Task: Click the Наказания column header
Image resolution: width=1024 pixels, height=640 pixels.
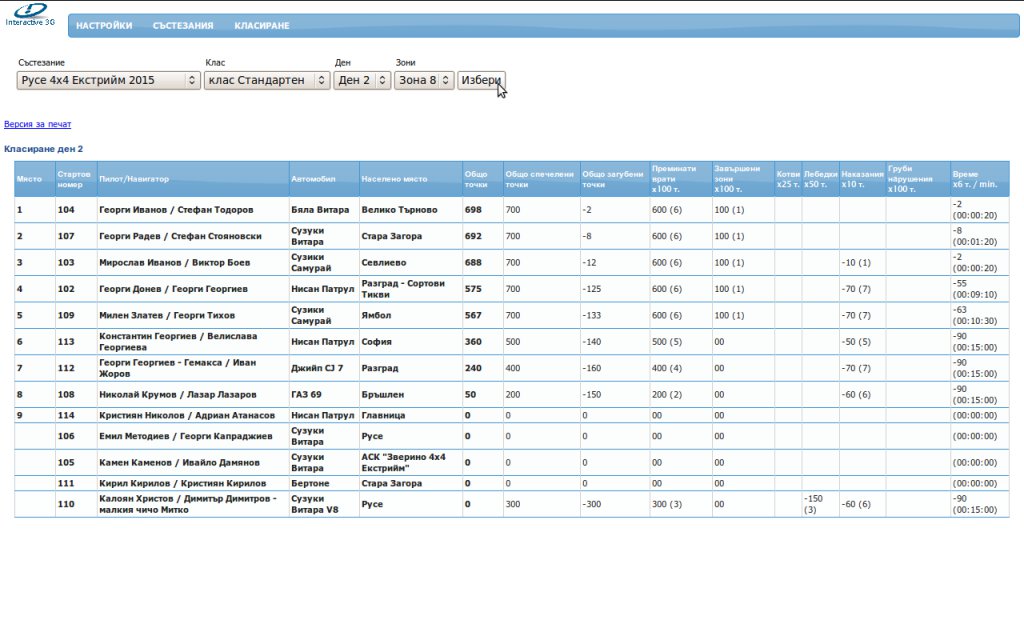Action: 861,179
